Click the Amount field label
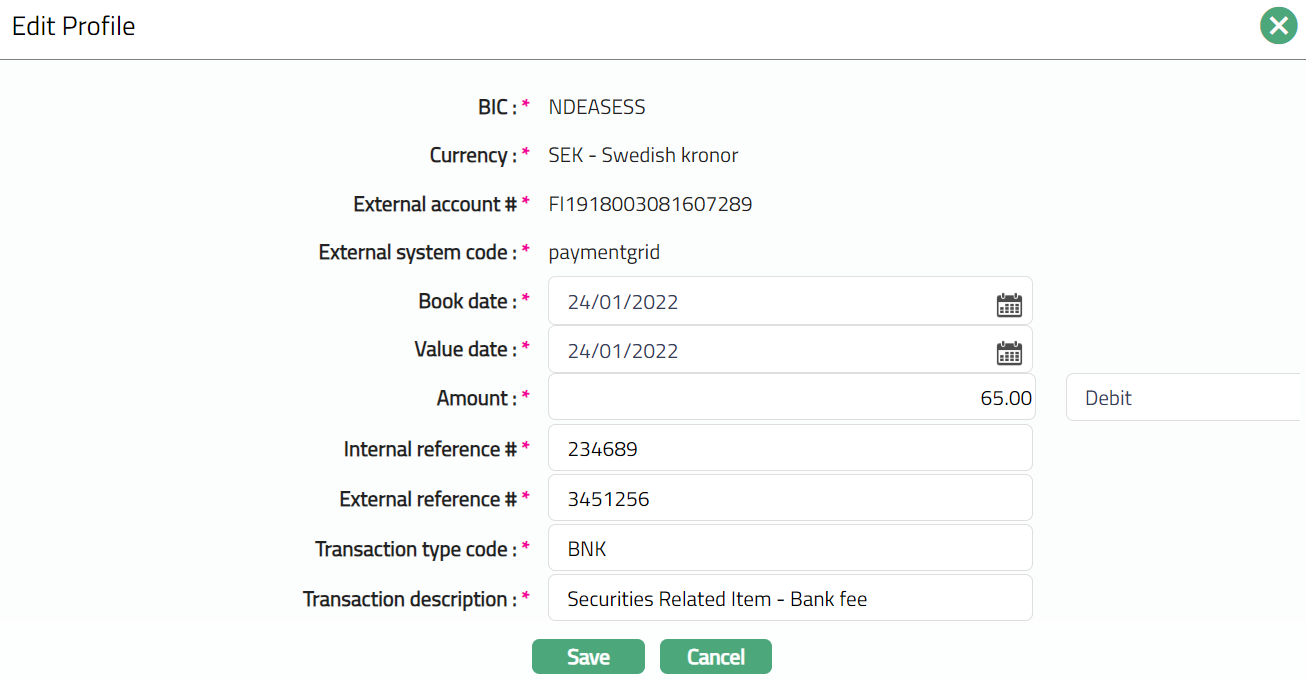 click(x=476, y=398)
